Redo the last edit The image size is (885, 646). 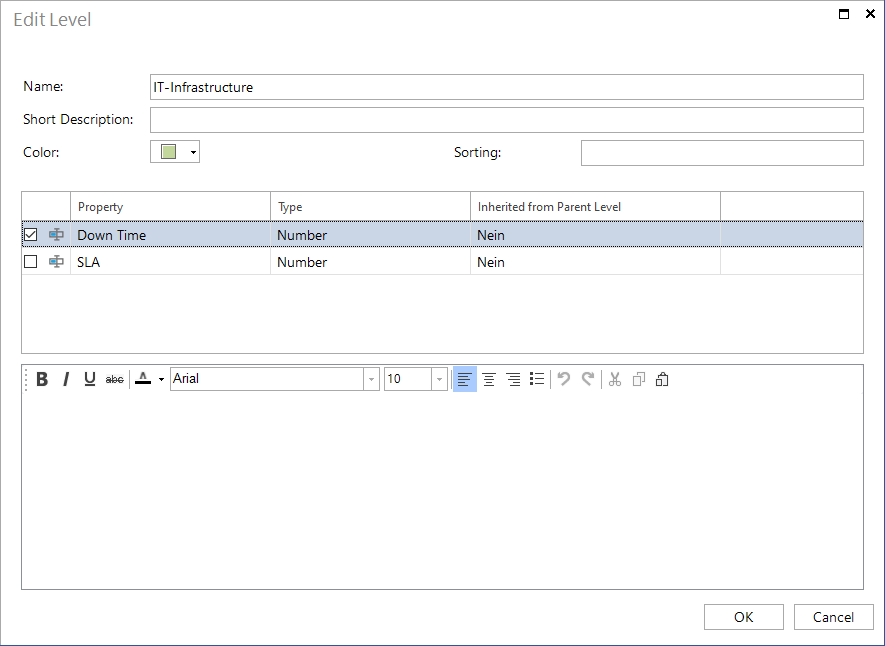coord(588,379)
